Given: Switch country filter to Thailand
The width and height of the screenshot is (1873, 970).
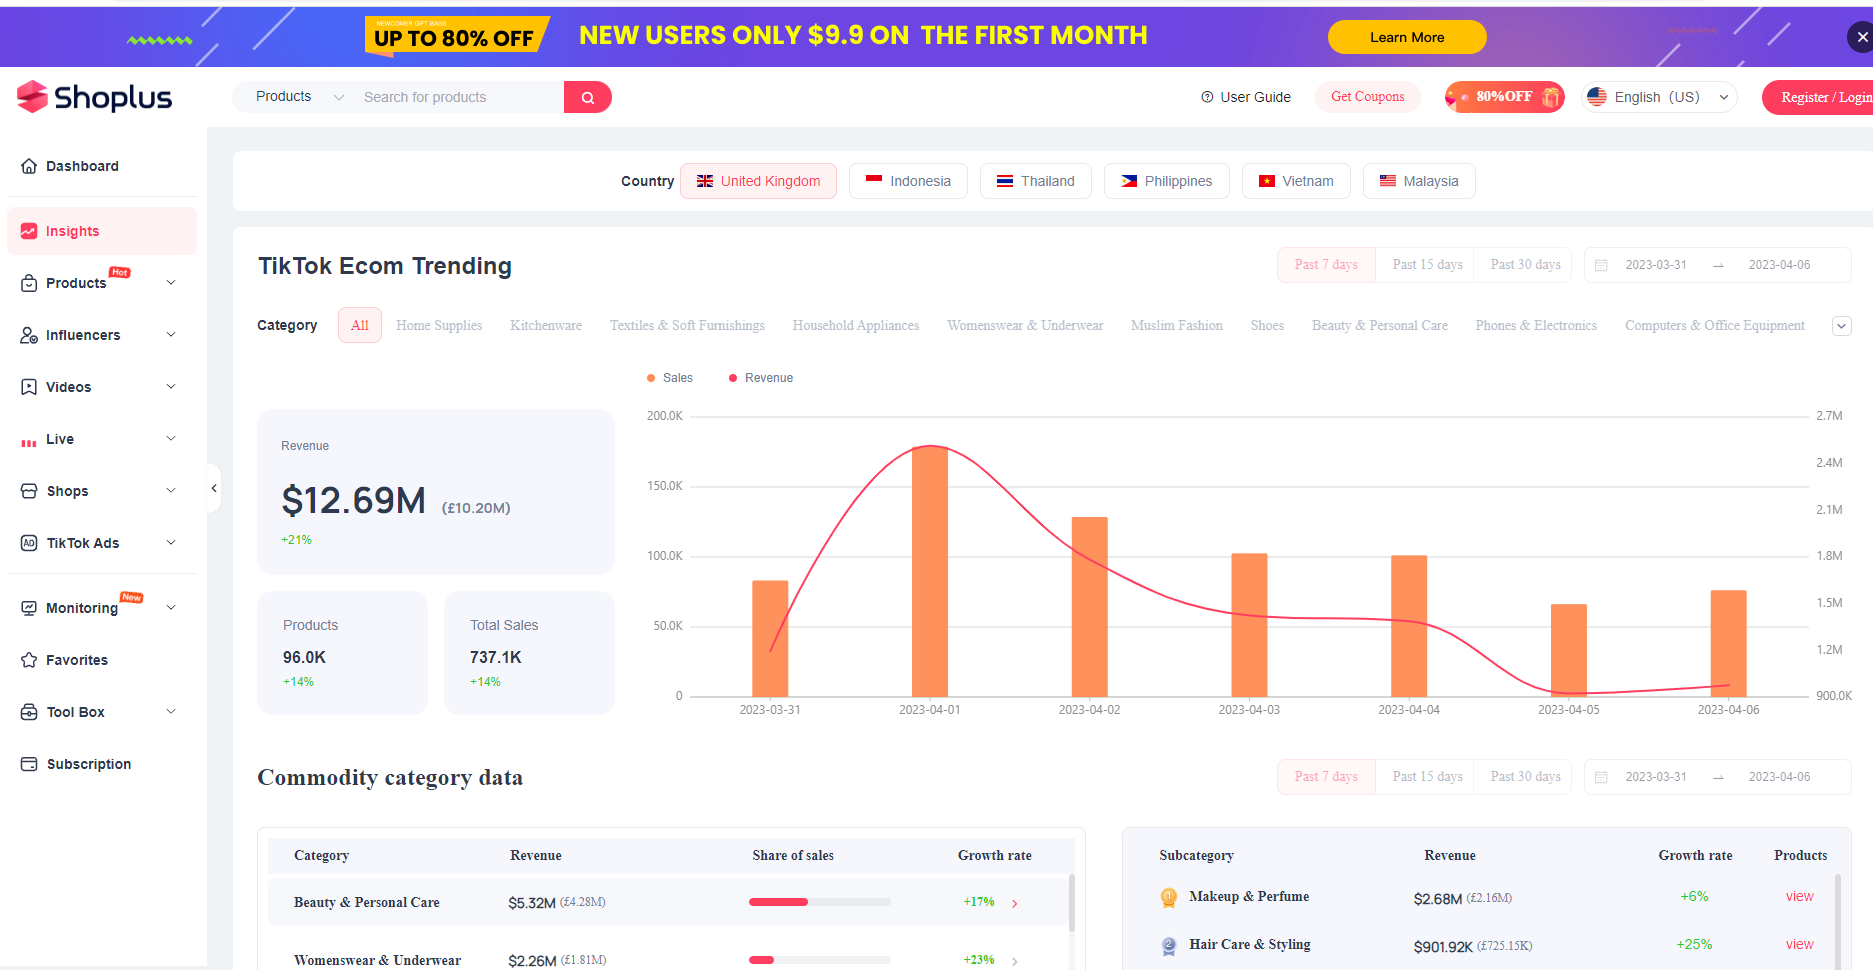Looking at the screenshot, I should click(1035, 181).
